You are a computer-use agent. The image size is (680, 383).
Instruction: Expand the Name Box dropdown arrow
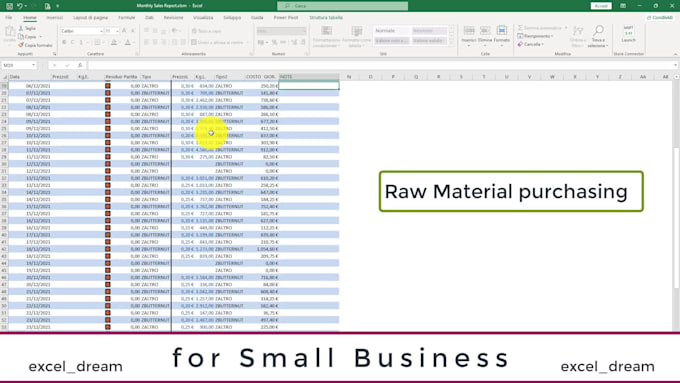pyautogui.click(x=33, y=65)
